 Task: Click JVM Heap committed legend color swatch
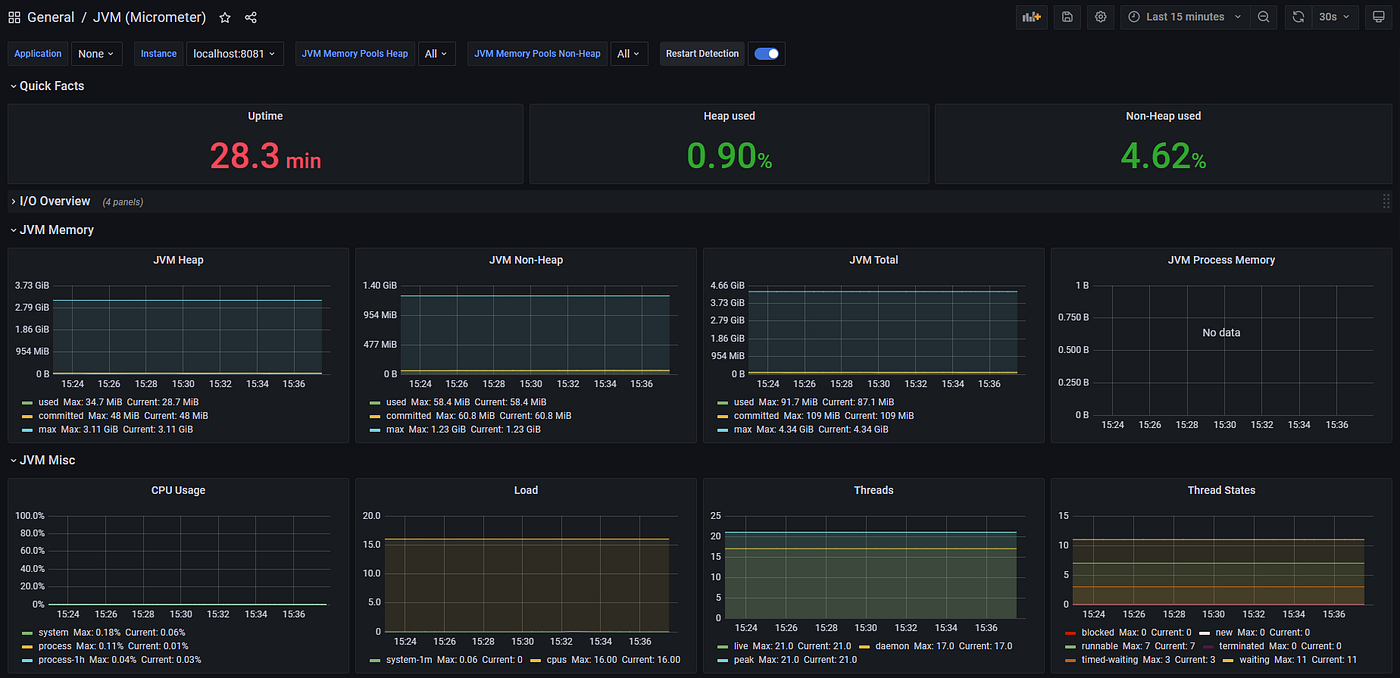coord(26,416)
